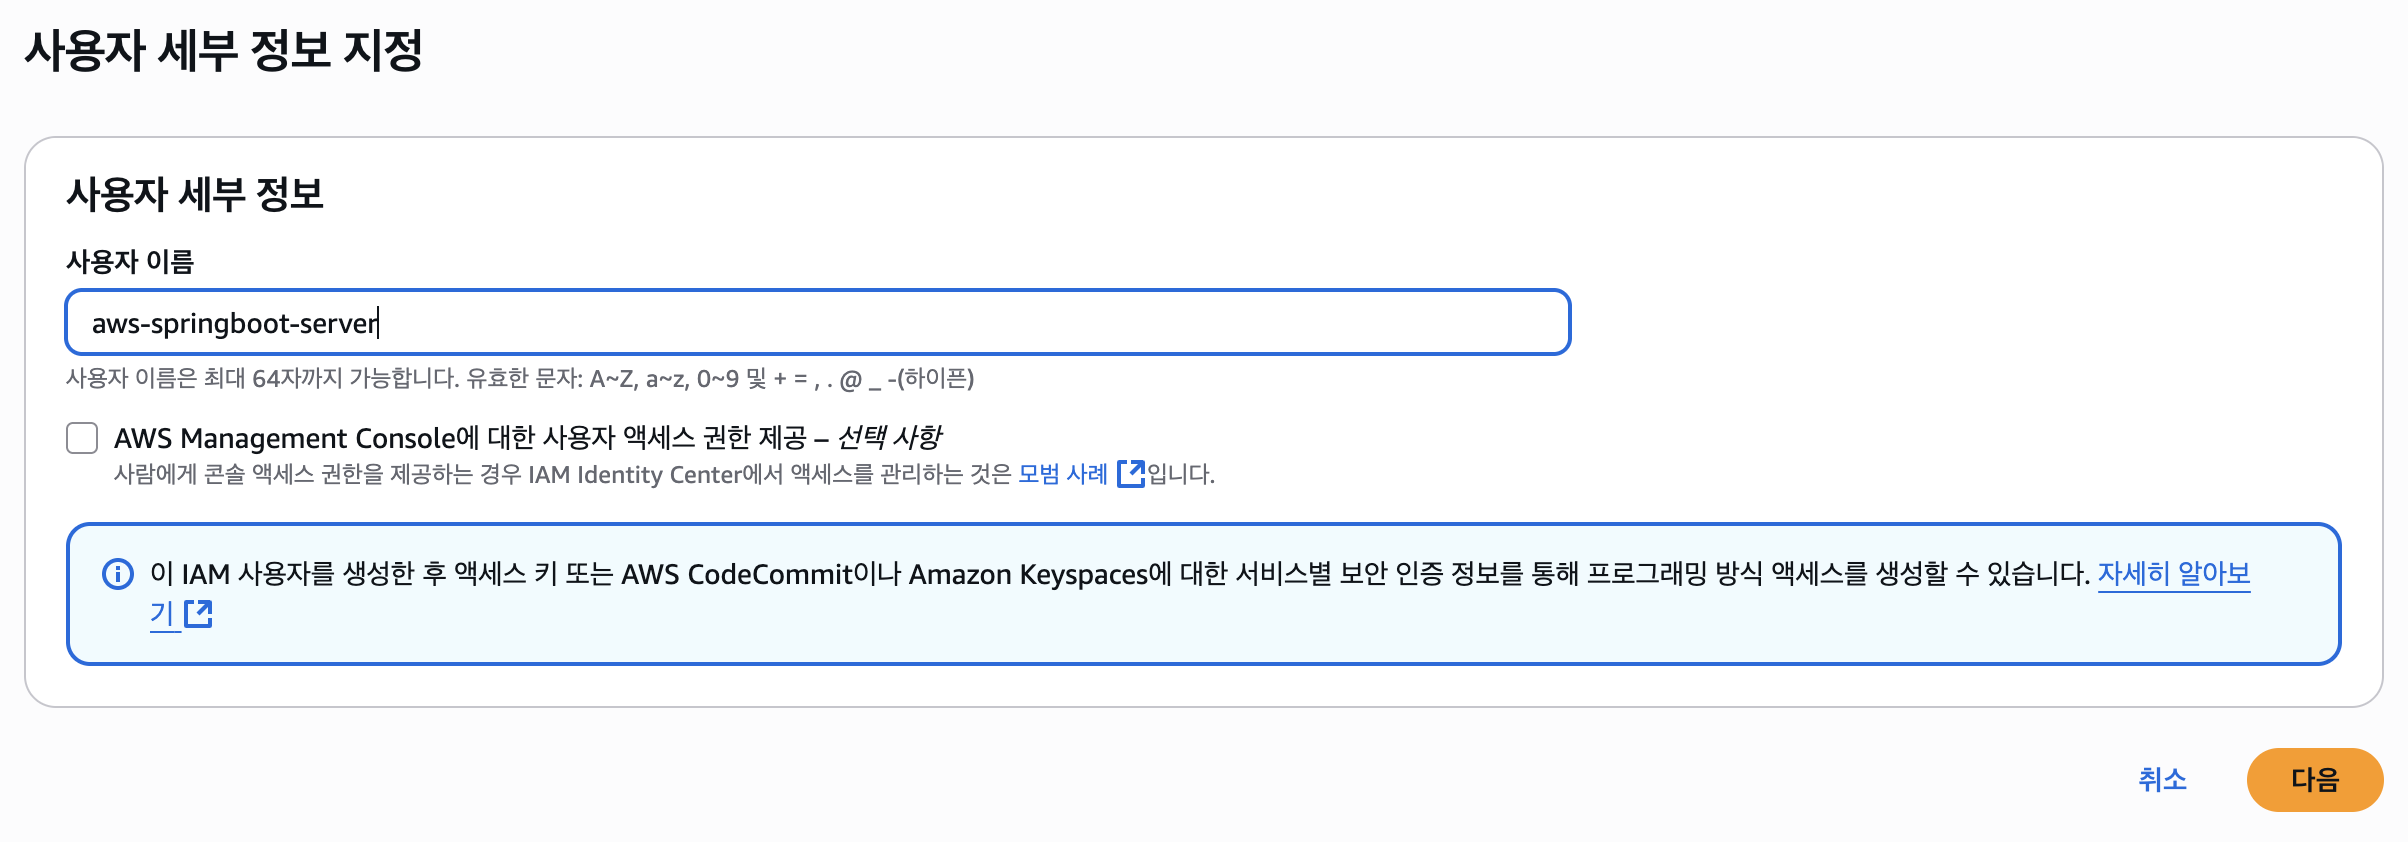Image resolution: width=2408 pixels, height=842 pixels.
Task: Click the 사용자 이름 text input field
Action: [816, 322]
